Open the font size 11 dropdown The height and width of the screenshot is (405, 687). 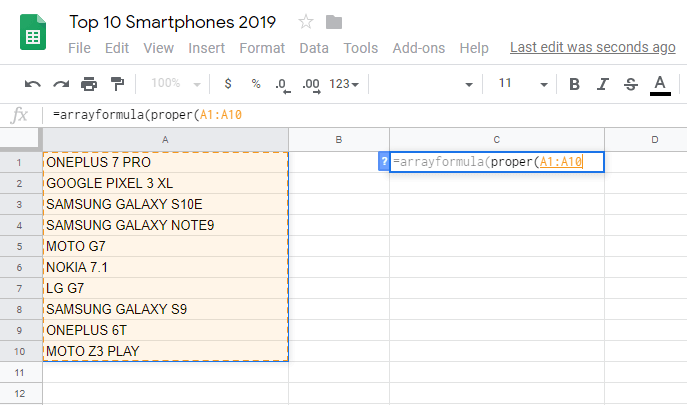(523, 84)
